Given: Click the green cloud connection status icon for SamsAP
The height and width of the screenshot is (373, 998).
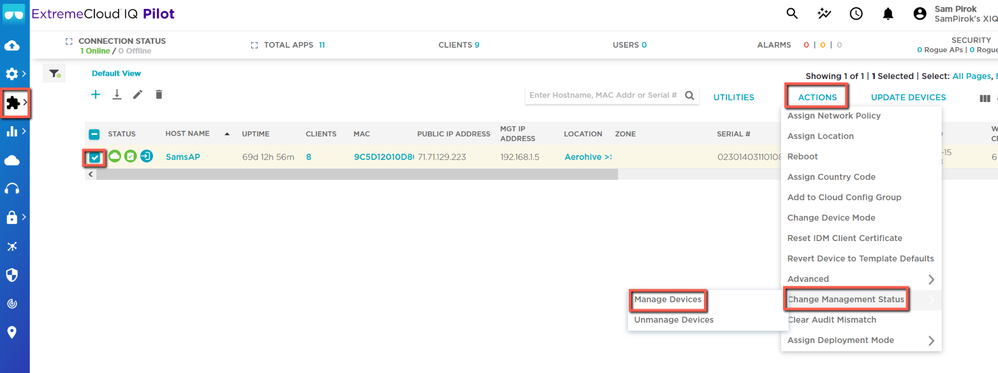Looking at the screenshot, I should pyautogui.click(x=115, y=156).
